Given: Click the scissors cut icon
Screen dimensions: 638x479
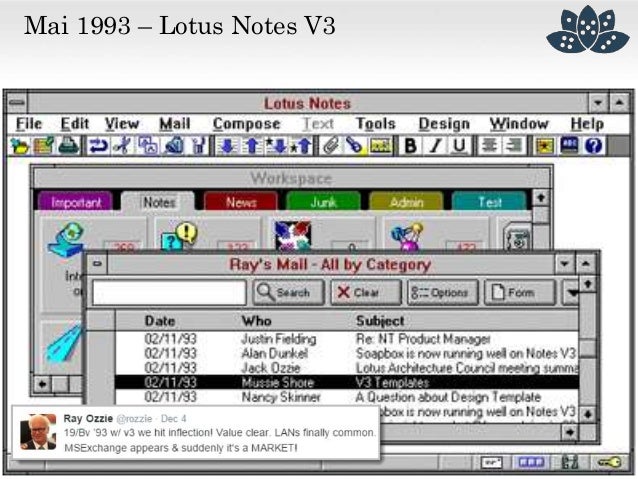Looking at the screenshot, I should click(123, 146).
